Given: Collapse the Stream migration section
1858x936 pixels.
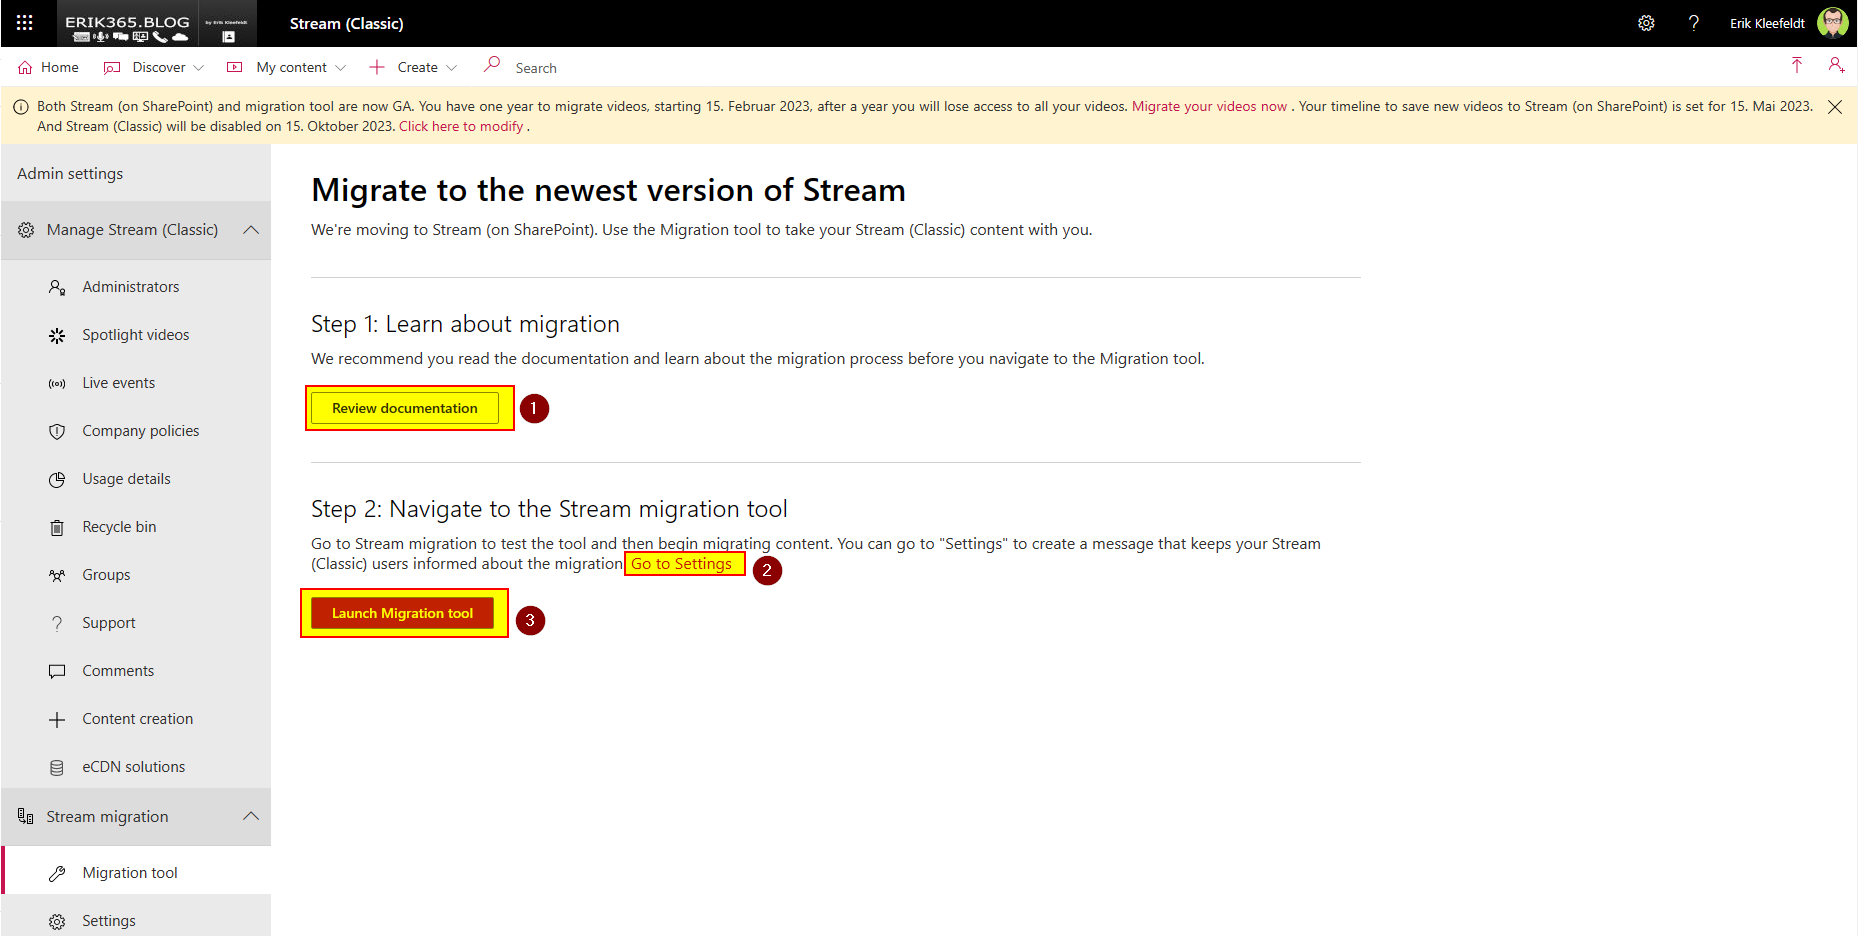Looking at the screenshot, I should 251,817.
